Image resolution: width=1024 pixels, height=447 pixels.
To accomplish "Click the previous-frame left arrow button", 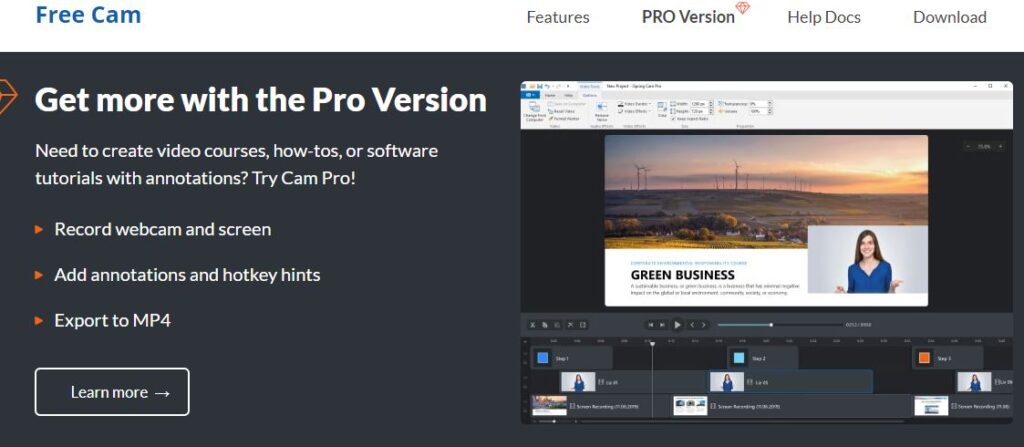I will [x=692, y=325].
